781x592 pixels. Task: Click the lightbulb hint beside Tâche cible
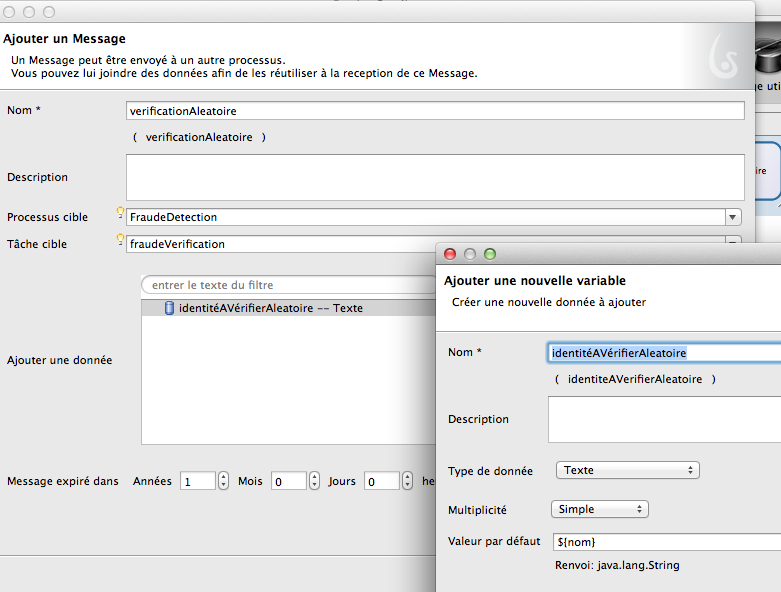point(121,238)
